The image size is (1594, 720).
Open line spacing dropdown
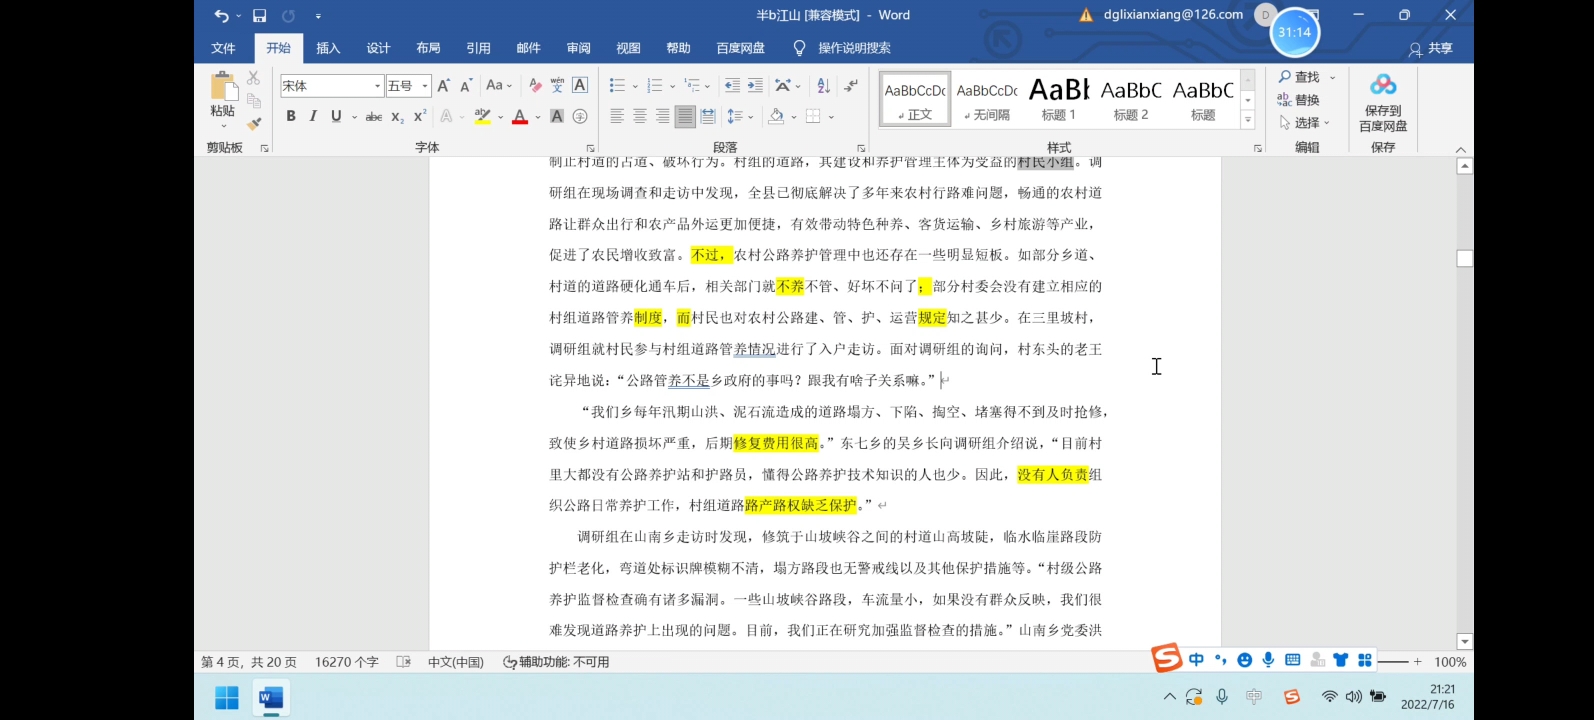(740, 117)
